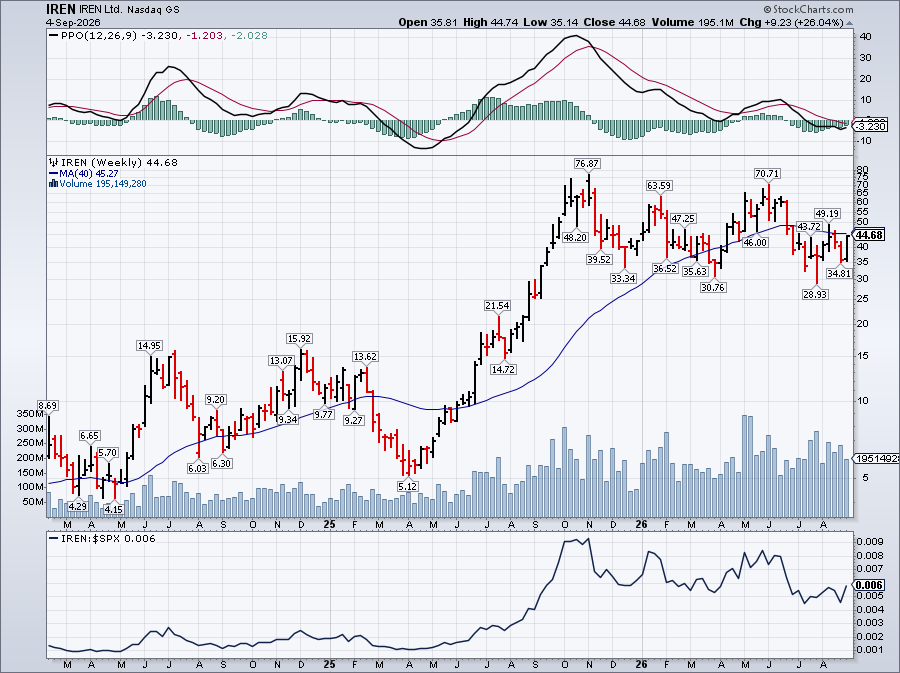Screen dimensions: 900x673
Task: Click the 43.72 price label
Action: (809, 227)
